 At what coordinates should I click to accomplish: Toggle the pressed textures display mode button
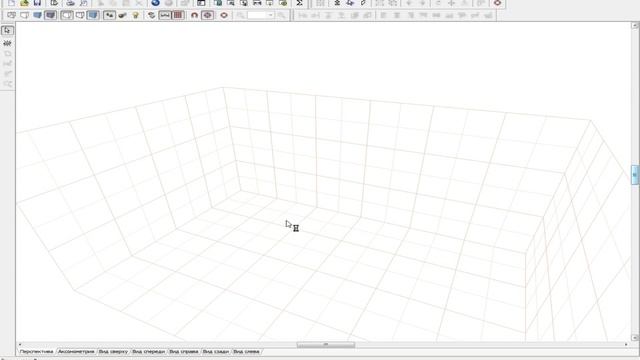pyautogui.click(x=50, y=15)
